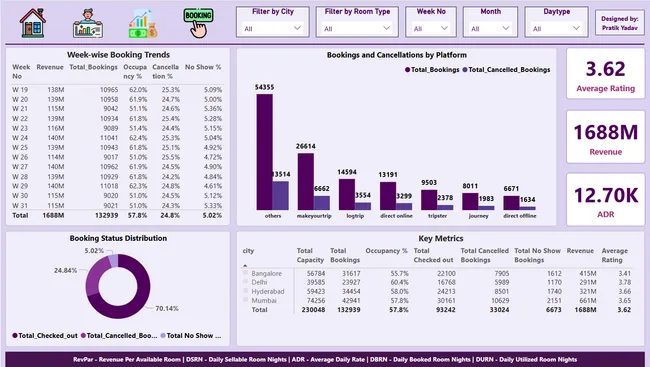Viewport: 650px width, 367px height.
Task: Click W 29 revenue value 140M
Action: coord(56,186)
